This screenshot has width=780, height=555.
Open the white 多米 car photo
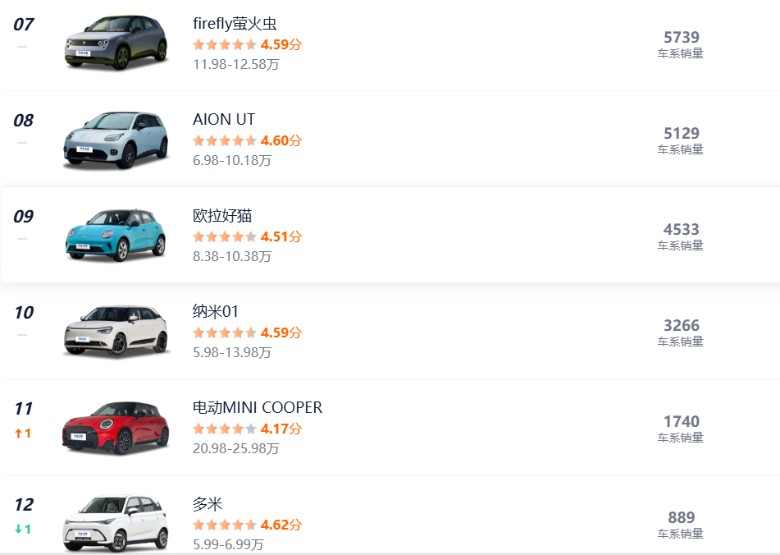[x=115, y=522]
